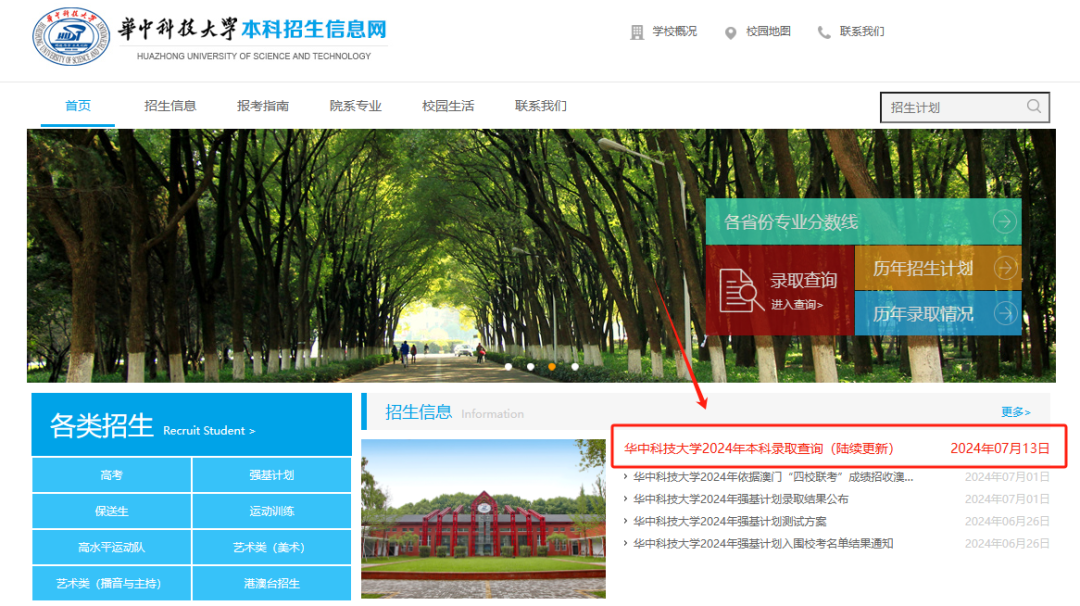Click the date 2024年07月13日
Viewport: 1080px width, 606px height.
point(1000,449)
